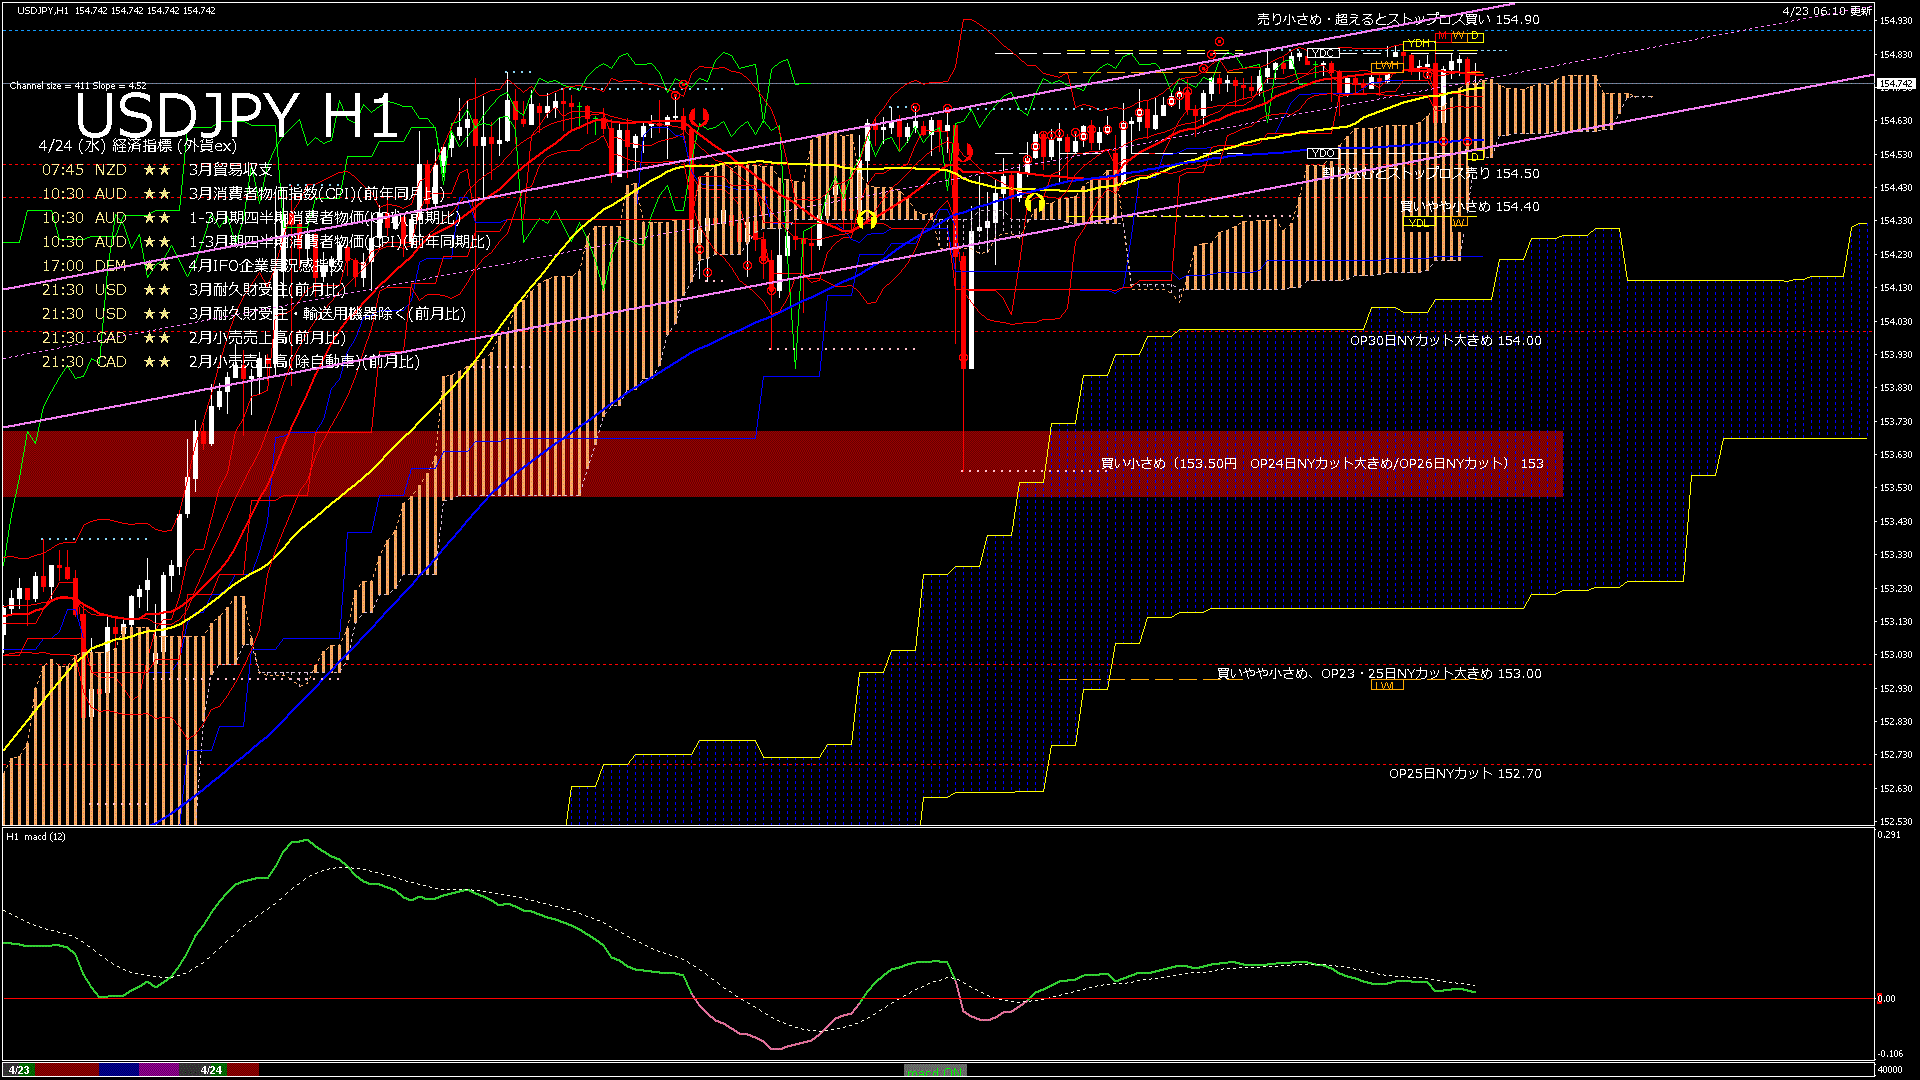This screenshot has height=1080, width=1920.
Task: Click the YDO yesterday-open label
Action: [x=1322, y=154]
